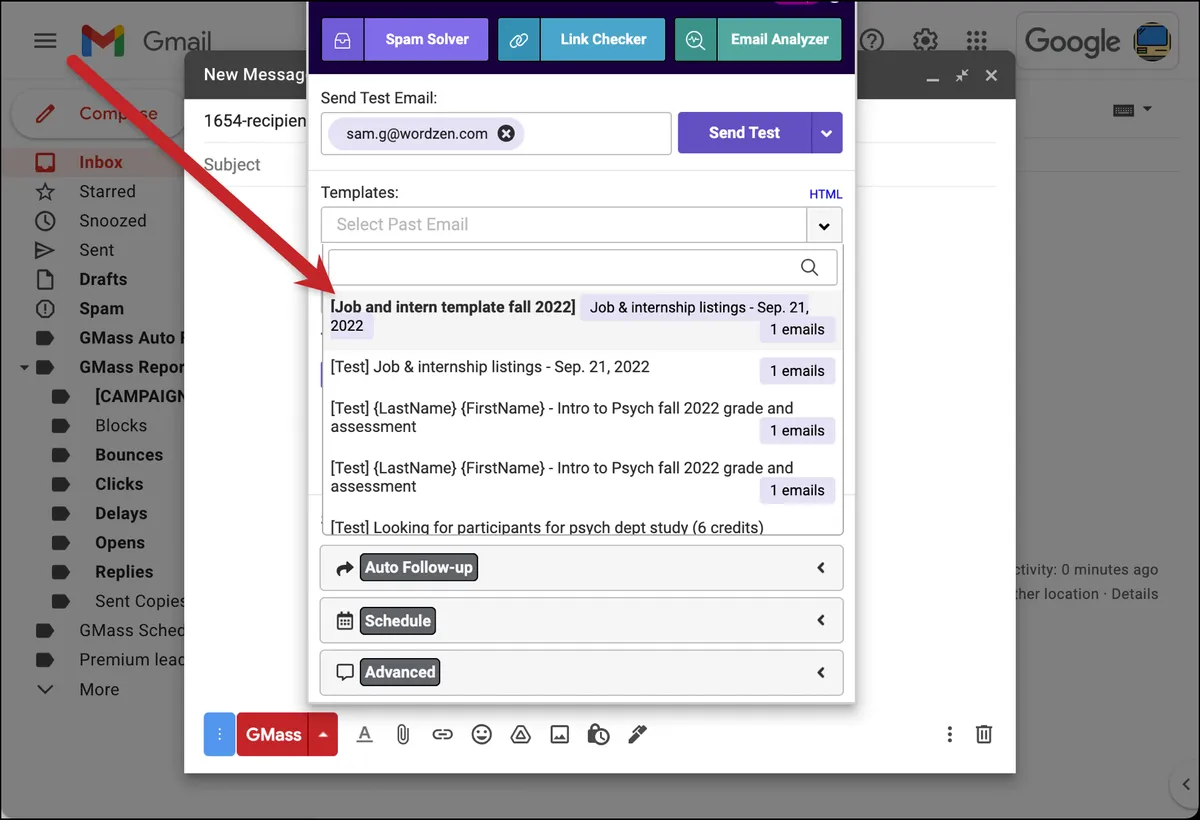Discard draft trash icon

point(984,734)
